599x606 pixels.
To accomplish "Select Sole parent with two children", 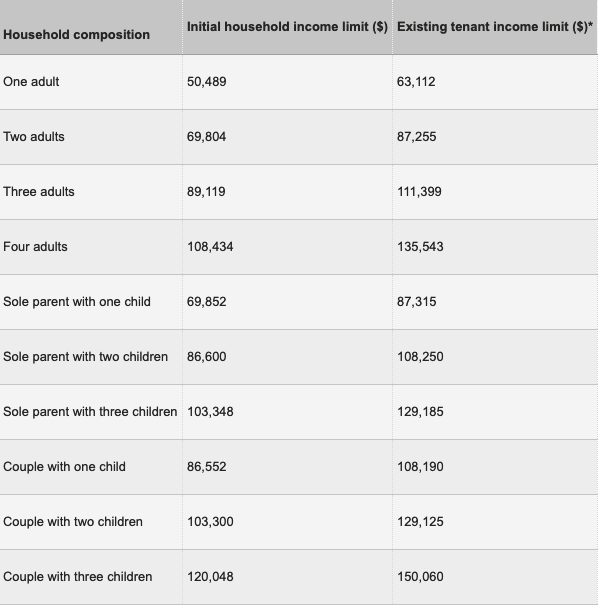I will [85, 356].
